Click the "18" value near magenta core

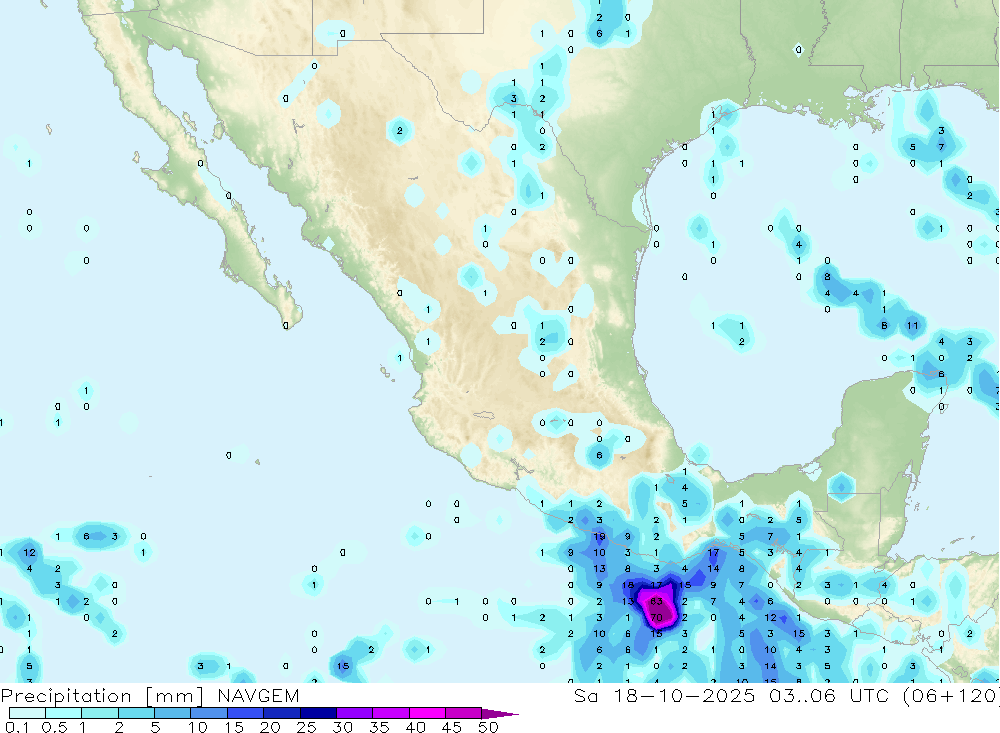pyautogui.click(x=628, y=585)
